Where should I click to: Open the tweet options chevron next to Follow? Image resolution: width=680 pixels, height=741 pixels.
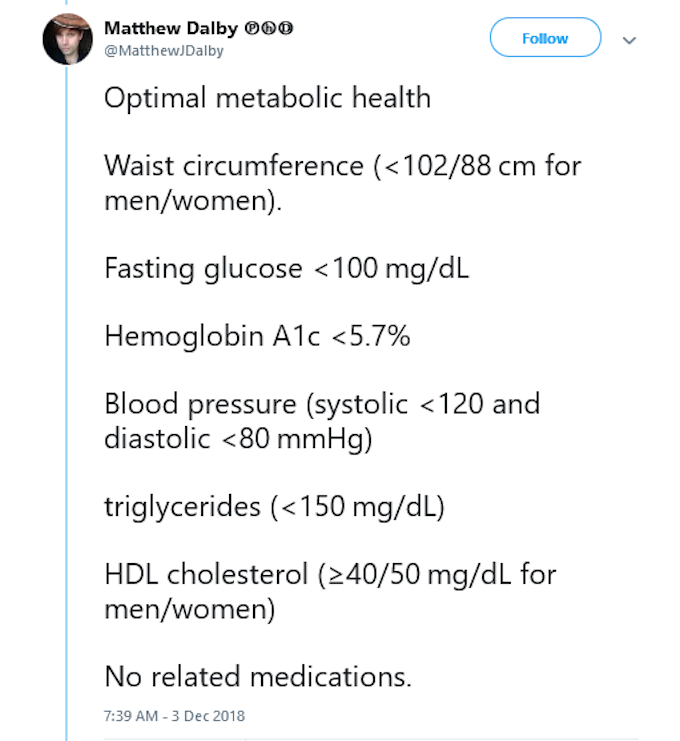click(x=629, y=40)
